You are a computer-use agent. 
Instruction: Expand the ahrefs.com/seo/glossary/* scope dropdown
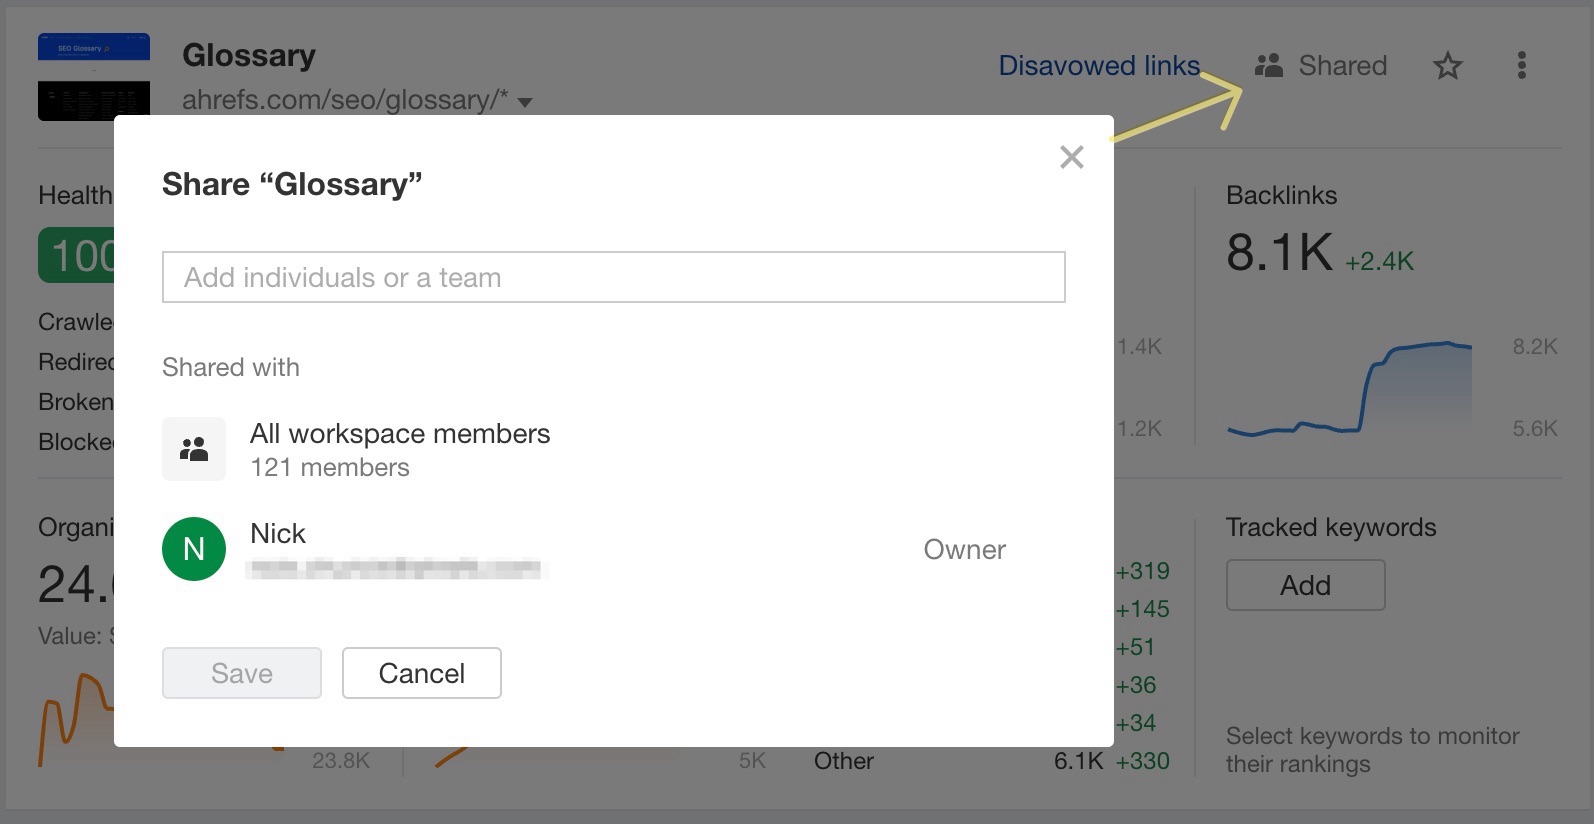(527, 101)
